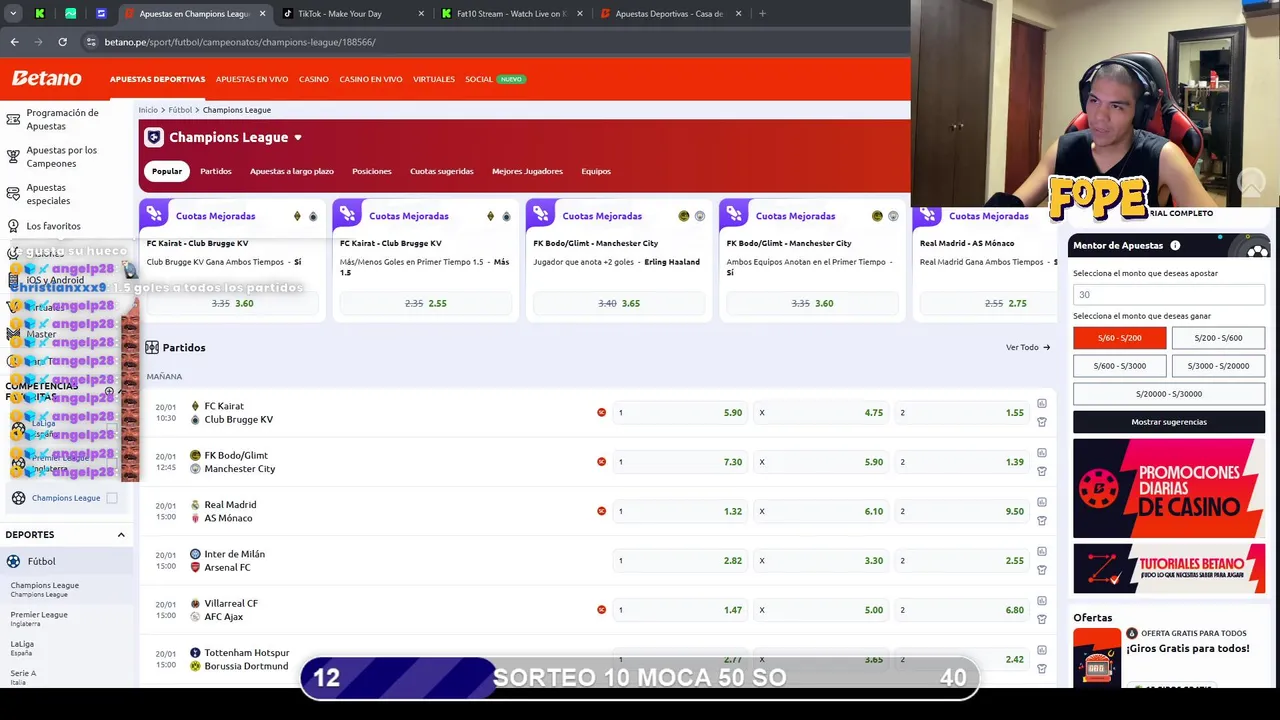Click the Betano logo
The image size is (1280, 720).
(46, 79)
